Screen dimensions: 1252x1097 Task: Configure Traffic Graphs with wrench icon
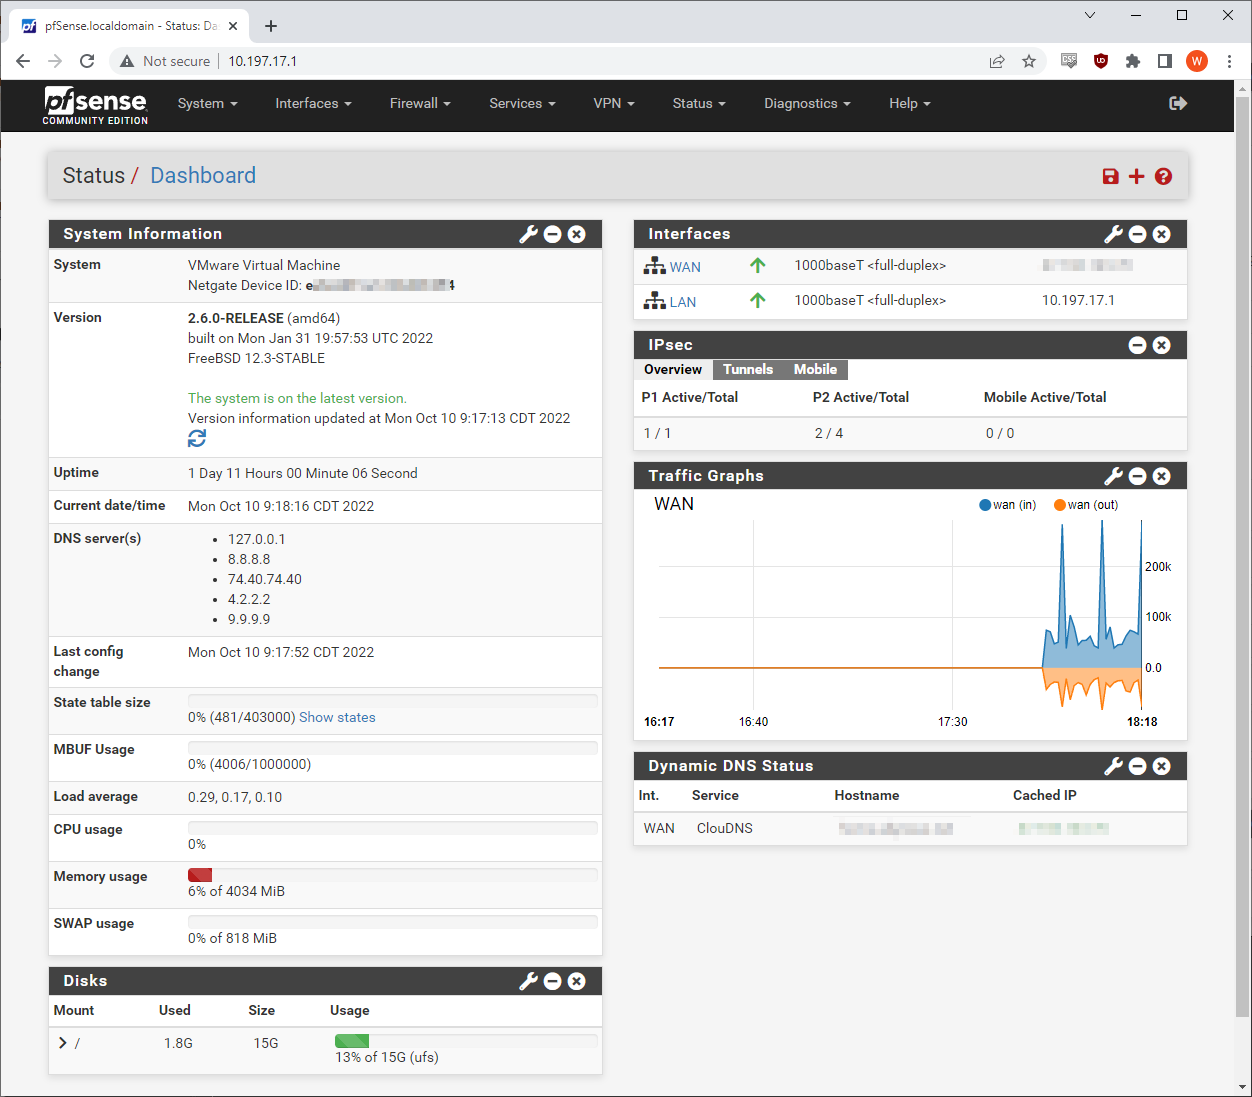[x=1113, y=476]
